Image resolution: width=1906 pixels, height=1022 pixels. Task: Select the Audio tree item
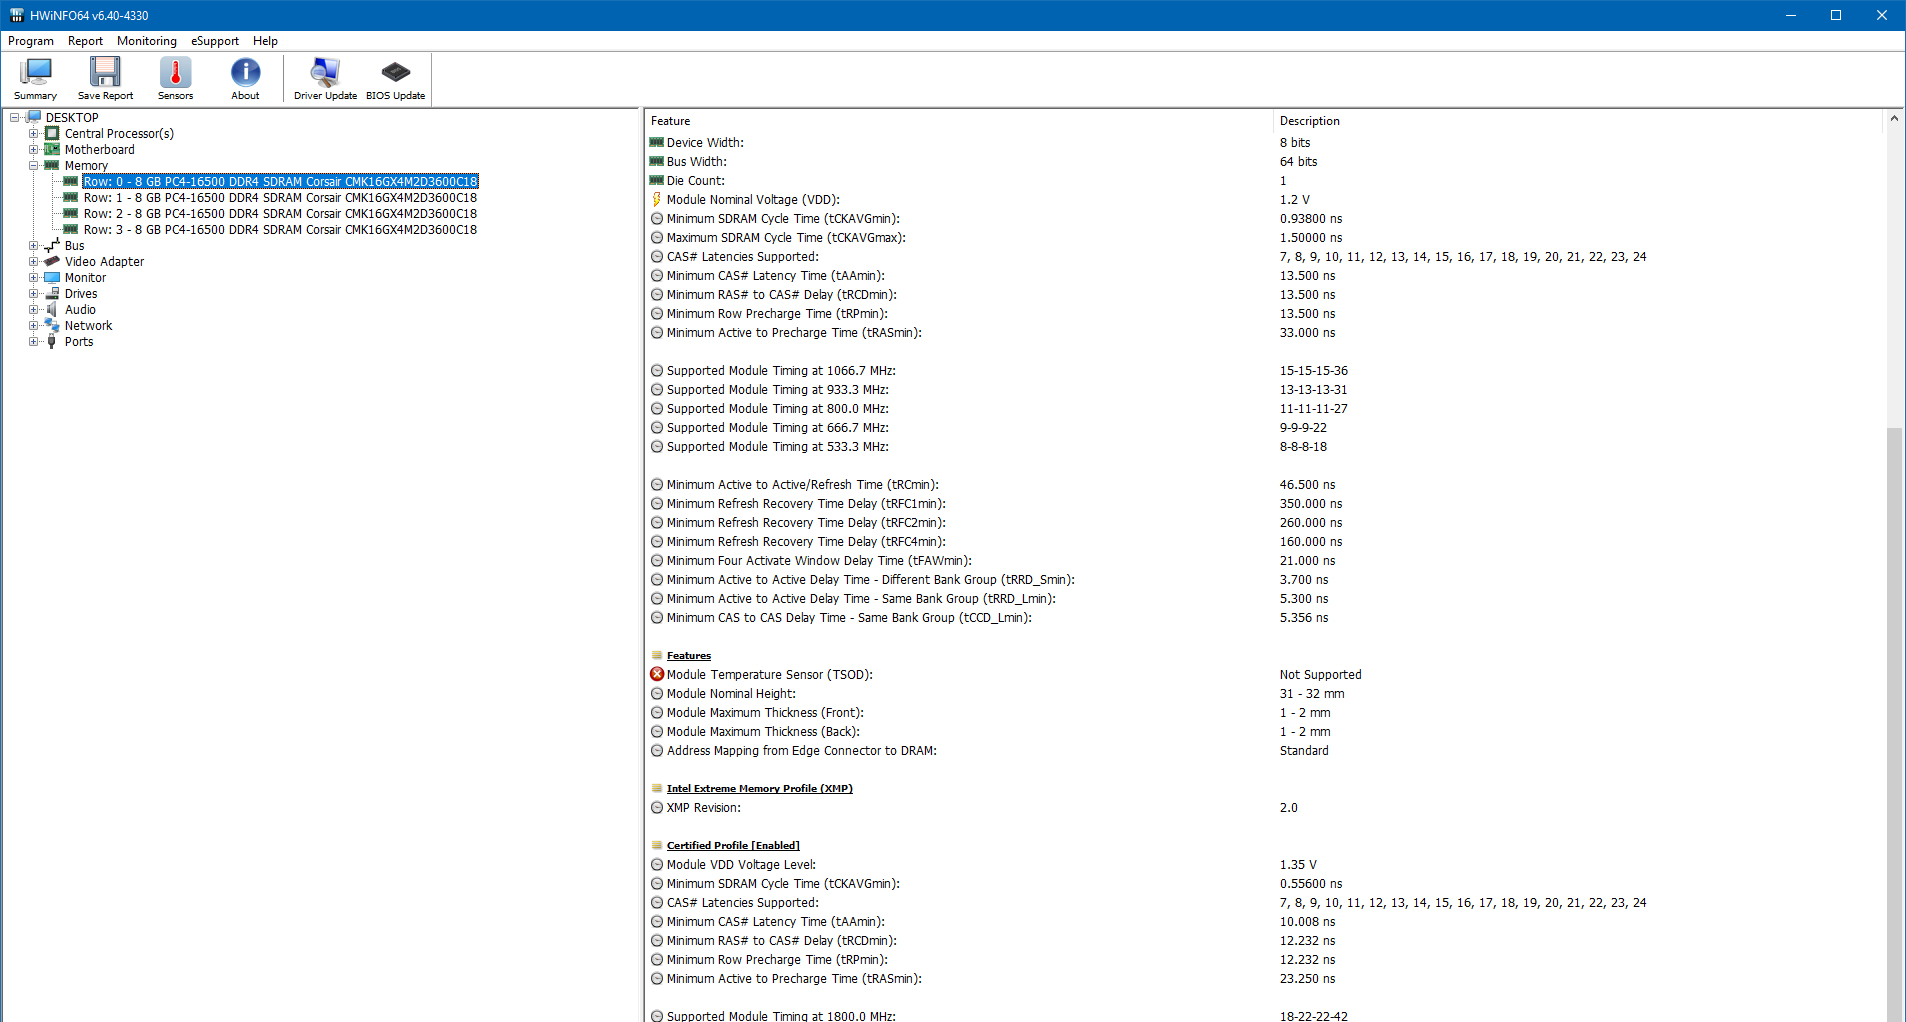(80, 309)
